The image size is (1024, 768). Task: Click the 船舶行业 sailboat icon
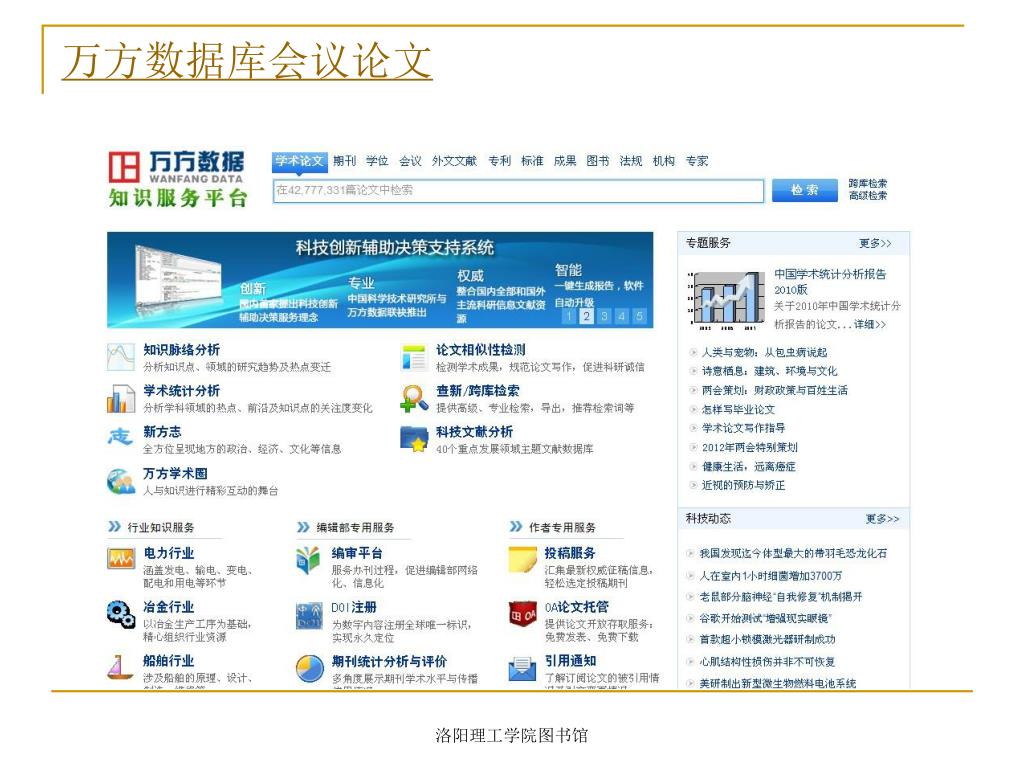pos(120,667)
